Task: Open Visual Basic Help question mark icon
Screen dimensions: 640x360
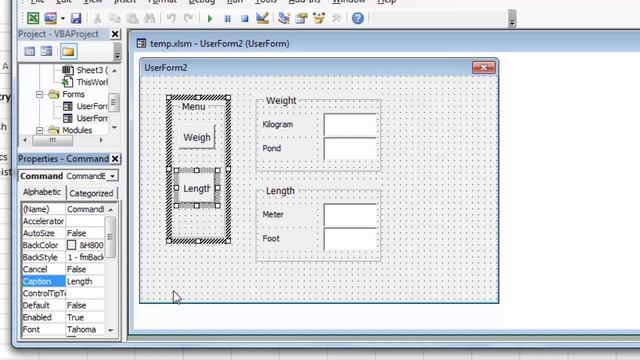Action: (358, 18)
